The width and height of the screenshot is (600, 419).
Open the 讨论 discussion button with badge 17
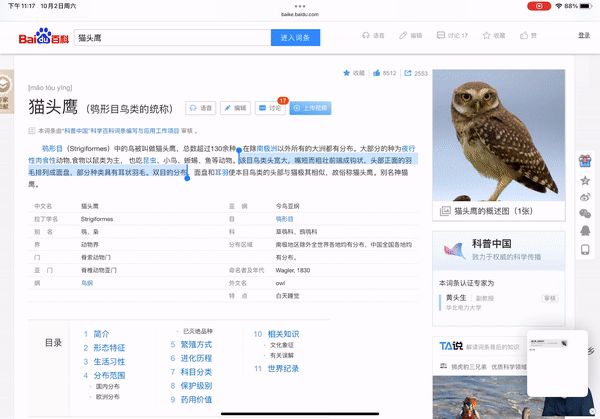[x=271, y=106]
